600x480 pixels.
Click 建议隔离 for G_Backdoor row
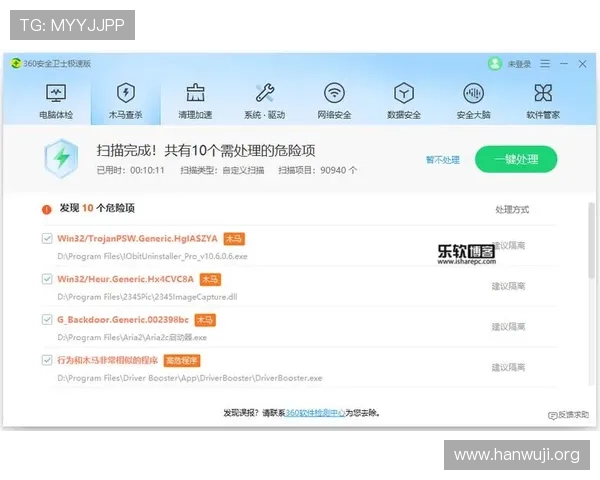pyautogui.click(x=508, y=327)
